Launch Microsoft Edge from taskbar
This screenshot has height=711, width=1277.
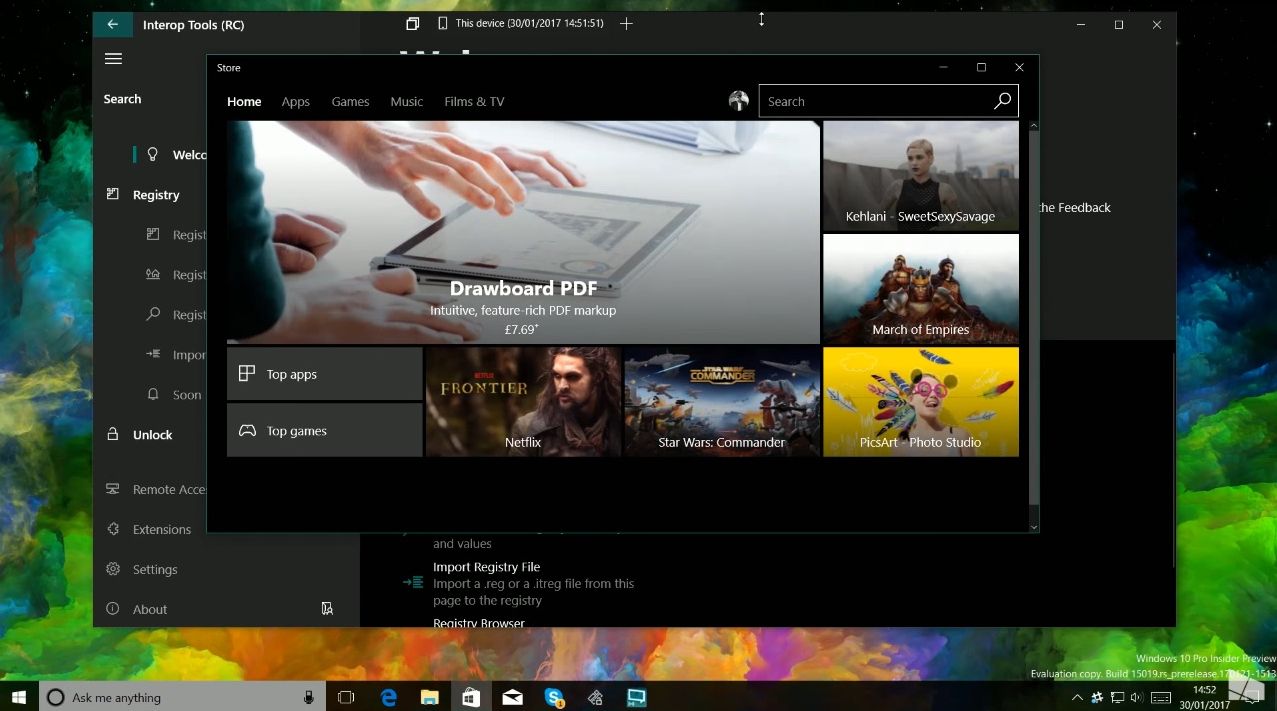[389, 697]
